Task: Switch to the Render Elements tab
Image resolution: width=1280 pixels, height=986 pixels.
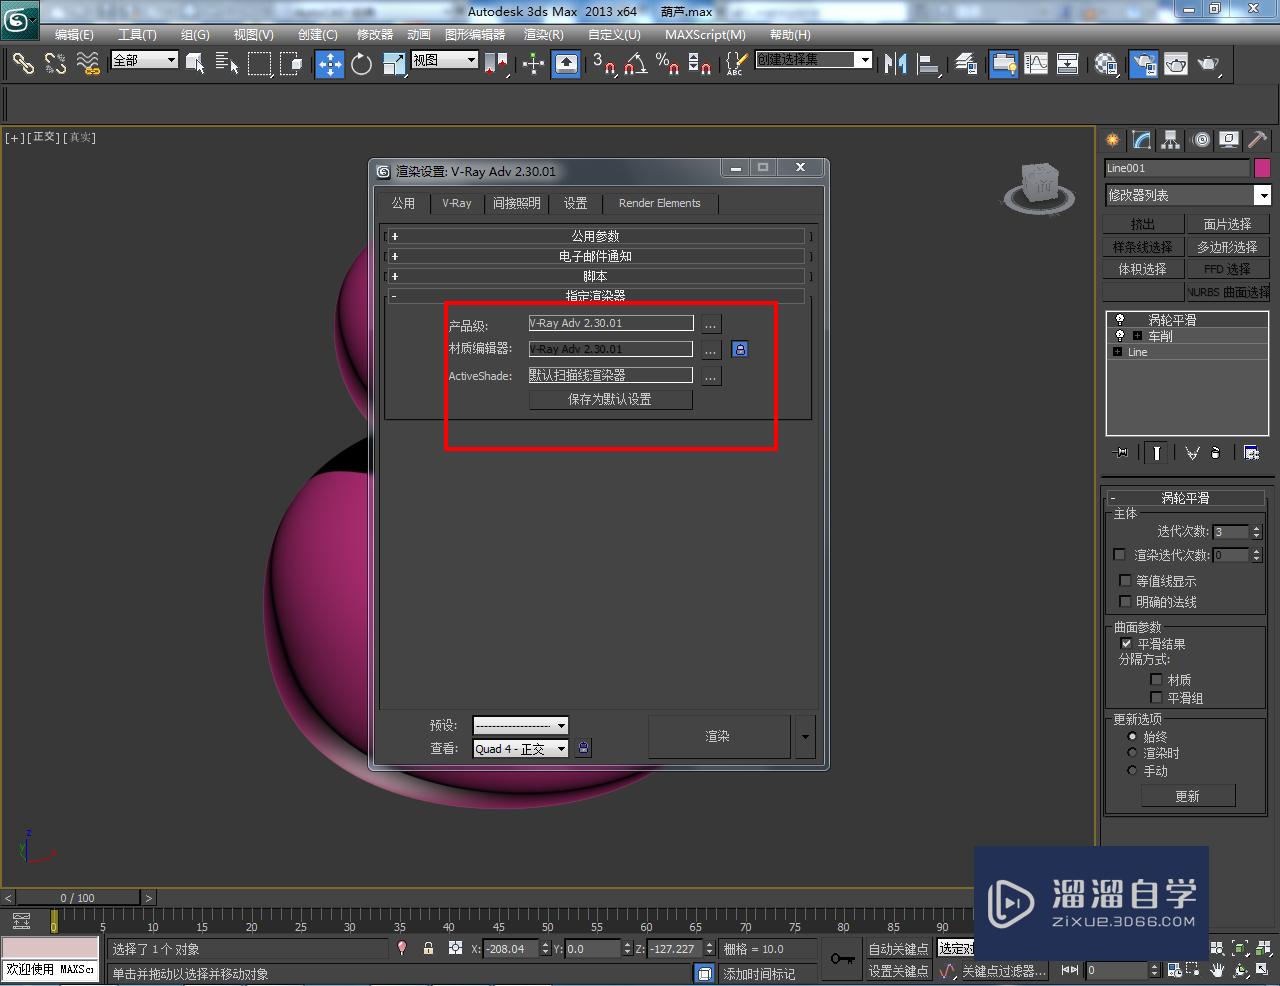Action: point(660,203)
